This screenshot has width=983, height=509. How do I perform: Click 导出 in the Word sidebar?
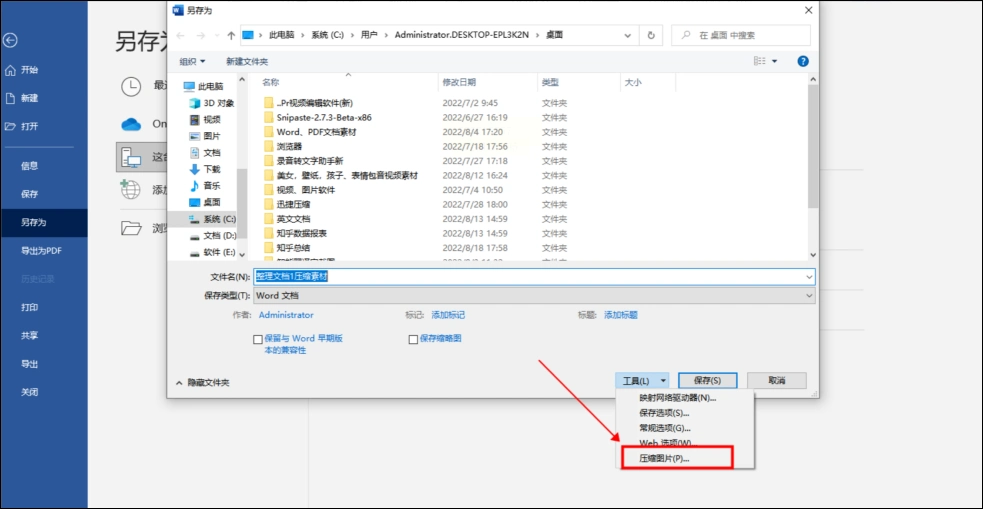(29, 364)
